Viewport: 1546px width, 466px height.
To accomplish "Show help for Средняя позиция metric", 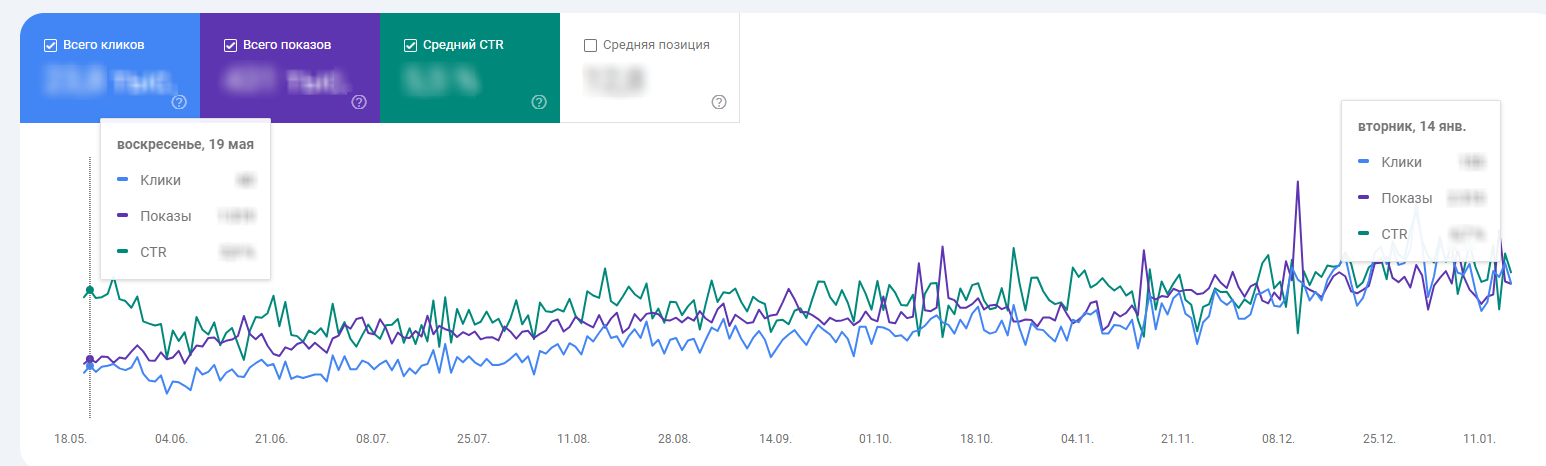I will click(x=718, y=102).
